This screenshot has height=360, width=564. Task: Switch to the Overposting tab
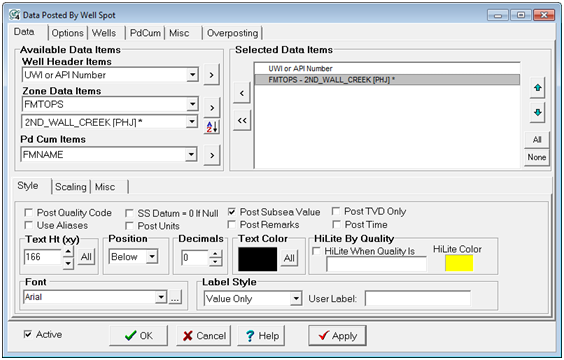point(232,33)
